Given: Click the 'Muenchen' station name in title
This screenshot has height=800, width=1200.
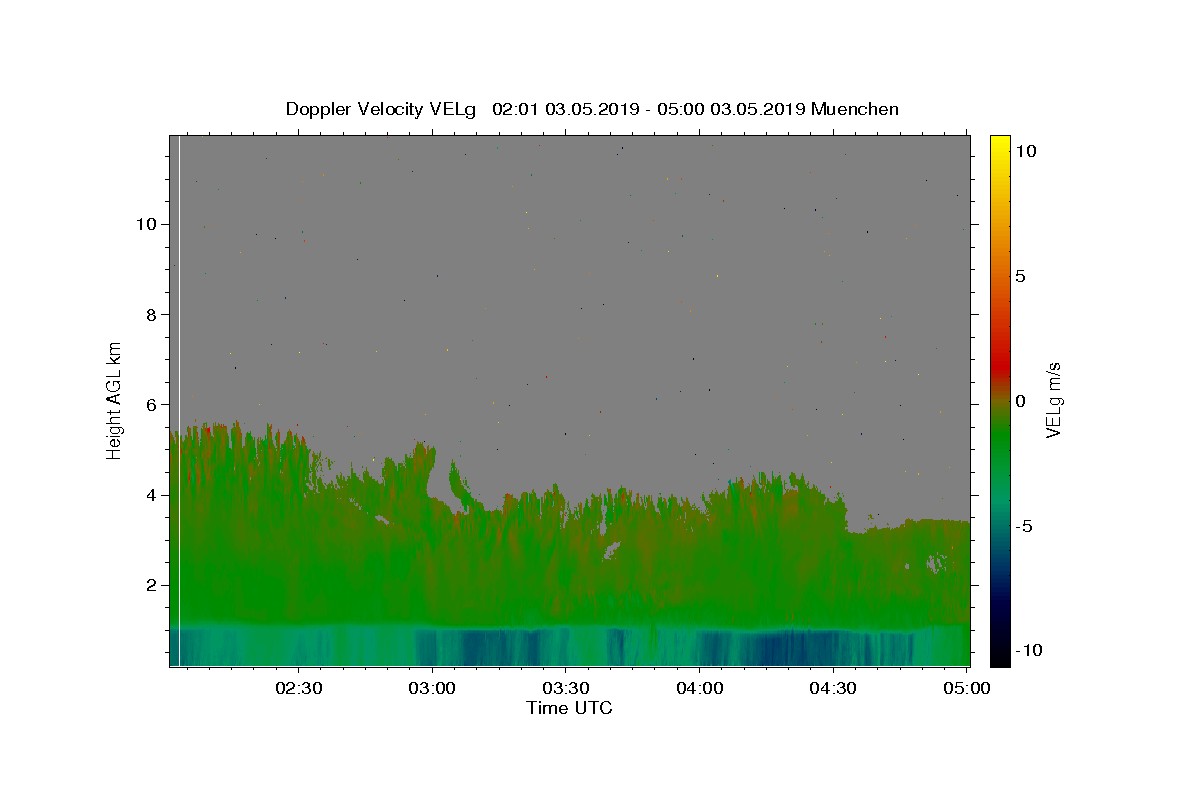Looking at the screenshot, I should click(855, 109).
